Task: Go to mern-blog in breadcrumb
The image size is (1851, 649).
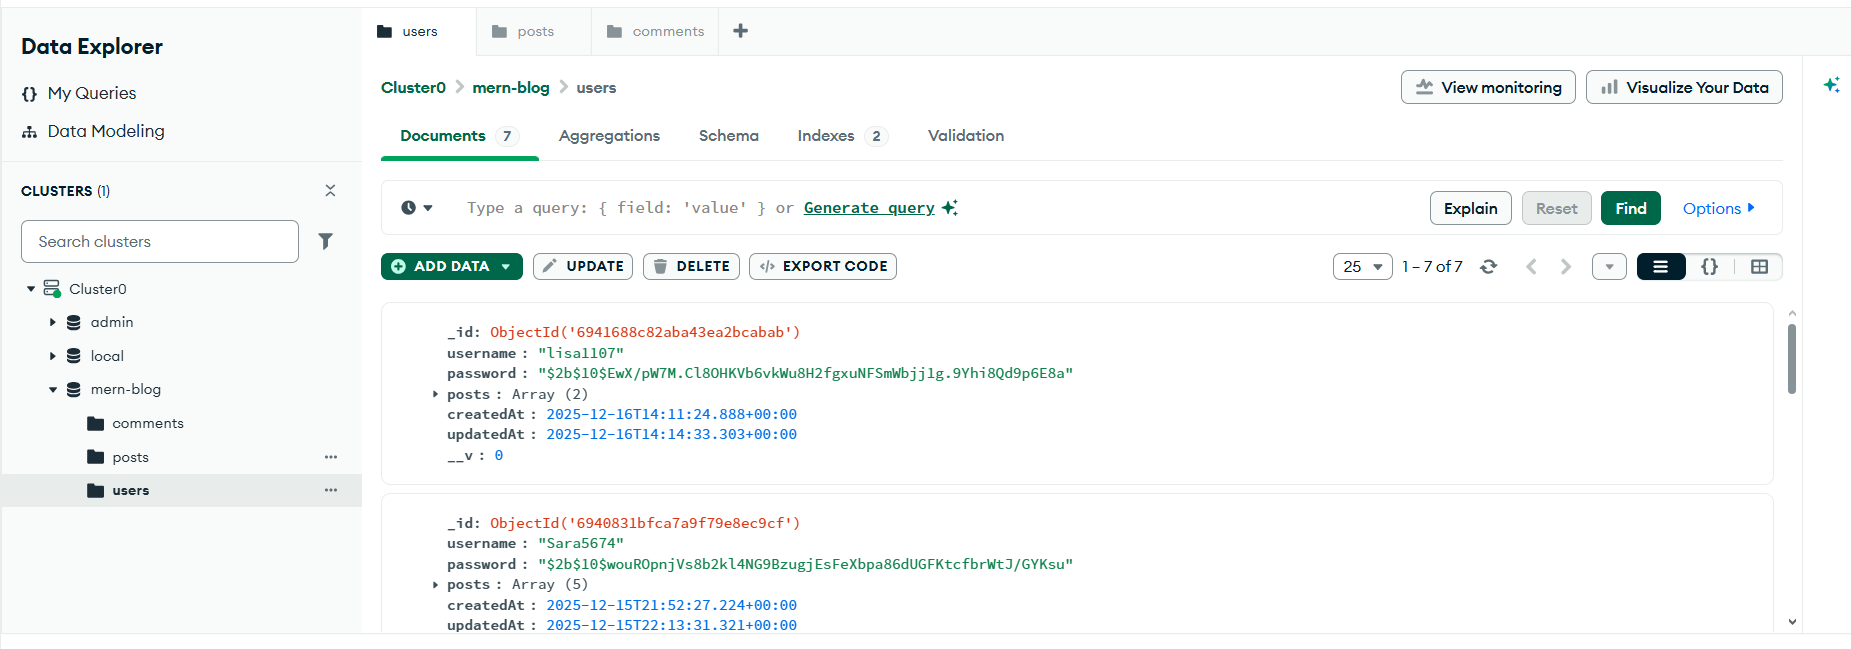Action: pyautogui.click(x=511, y=88)
